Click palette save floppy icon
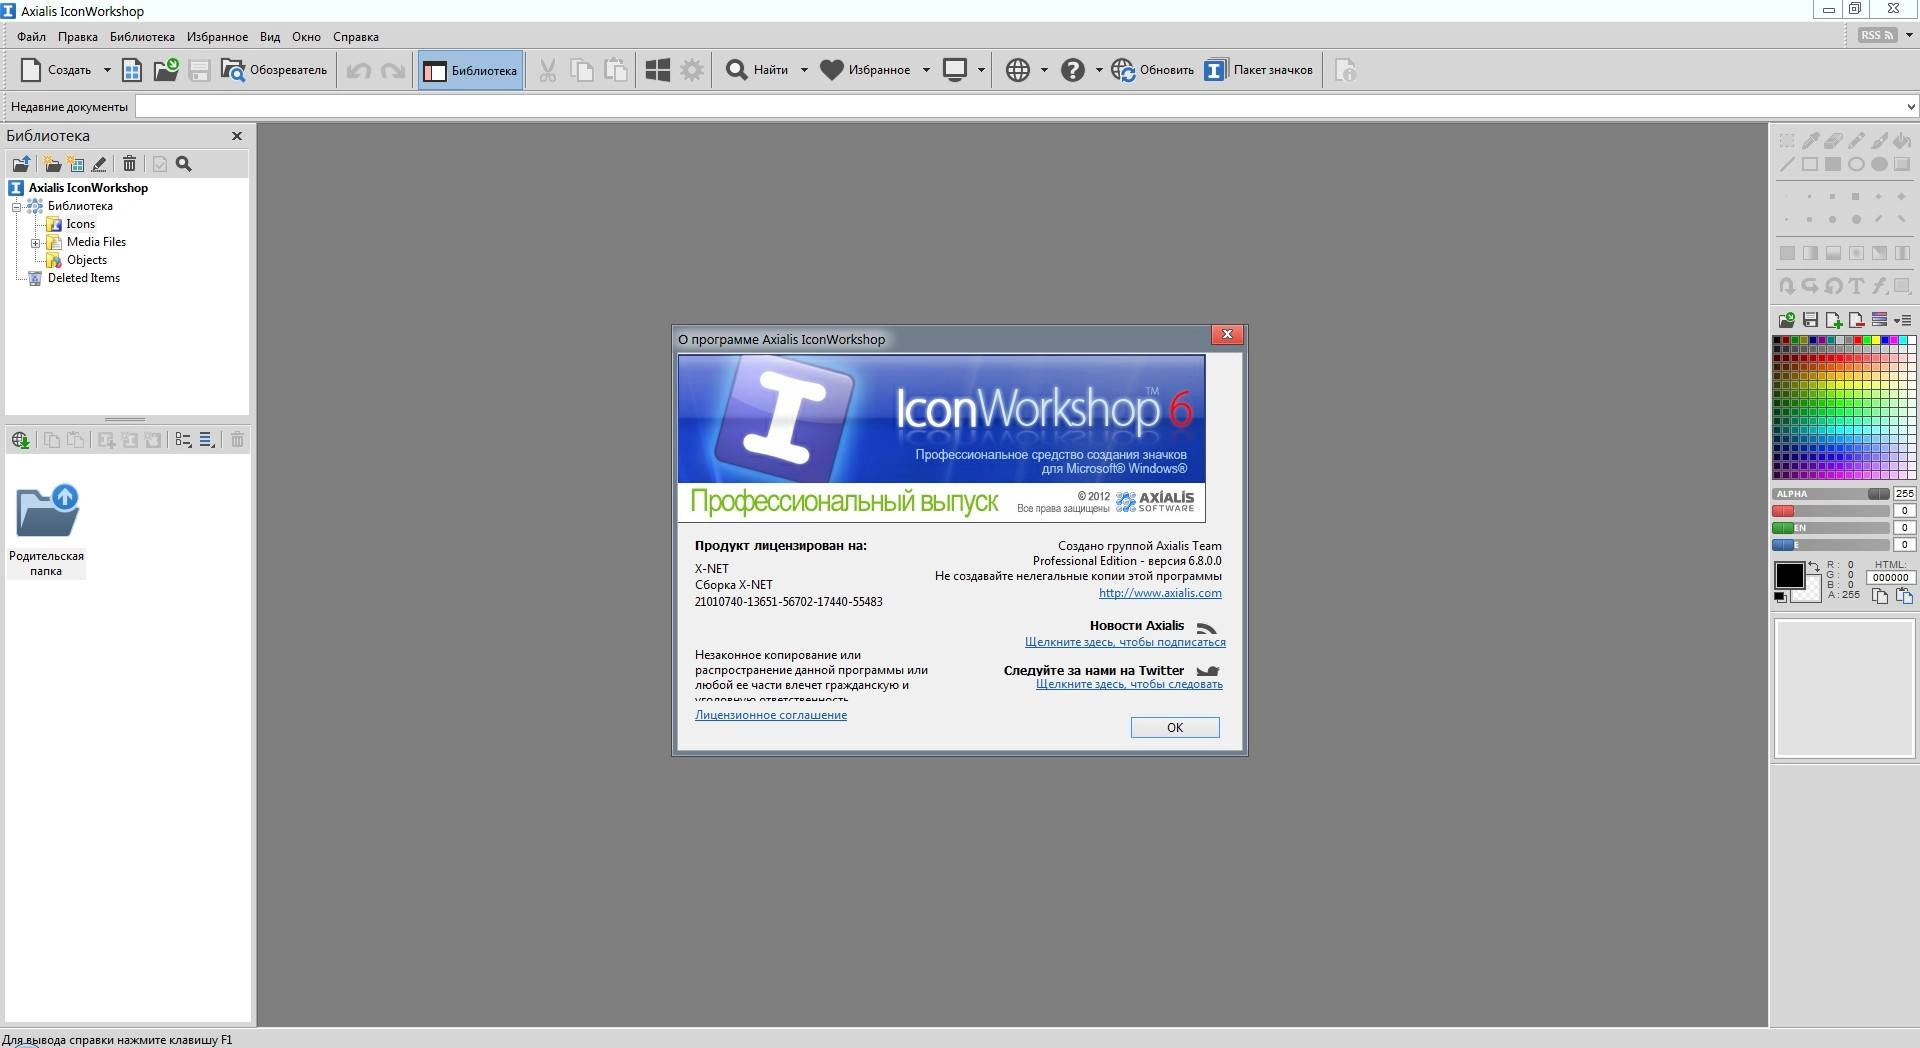Viewport: 1920px width, 1048px height. click(x=1810, y=320)
